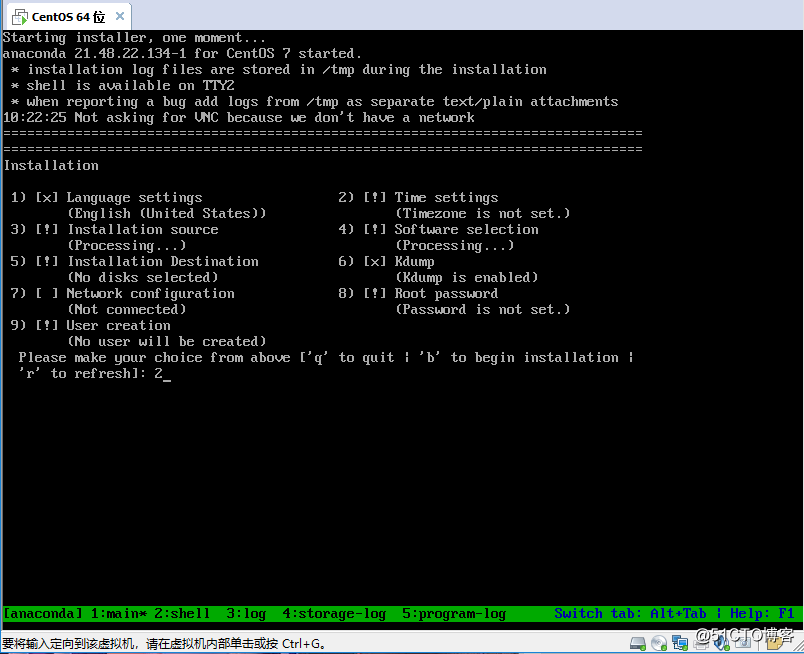
Task: Click the 'shell is available on TTY2' line
Action: (123, 86)
